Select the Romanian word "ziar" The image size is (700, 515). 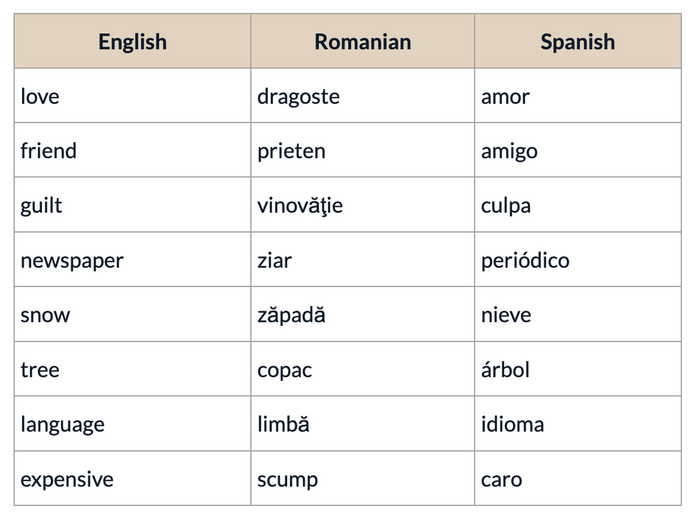pyautogui.click(x=275, y=261)
